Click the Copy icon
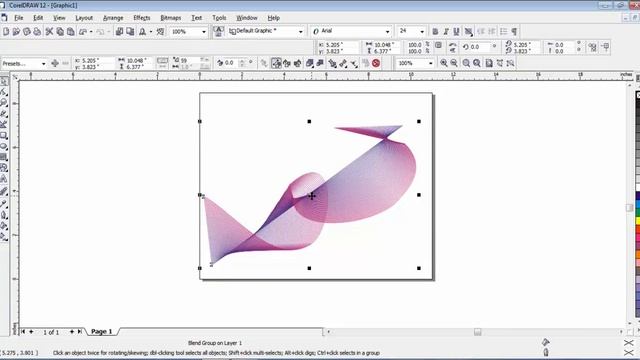 60,31
